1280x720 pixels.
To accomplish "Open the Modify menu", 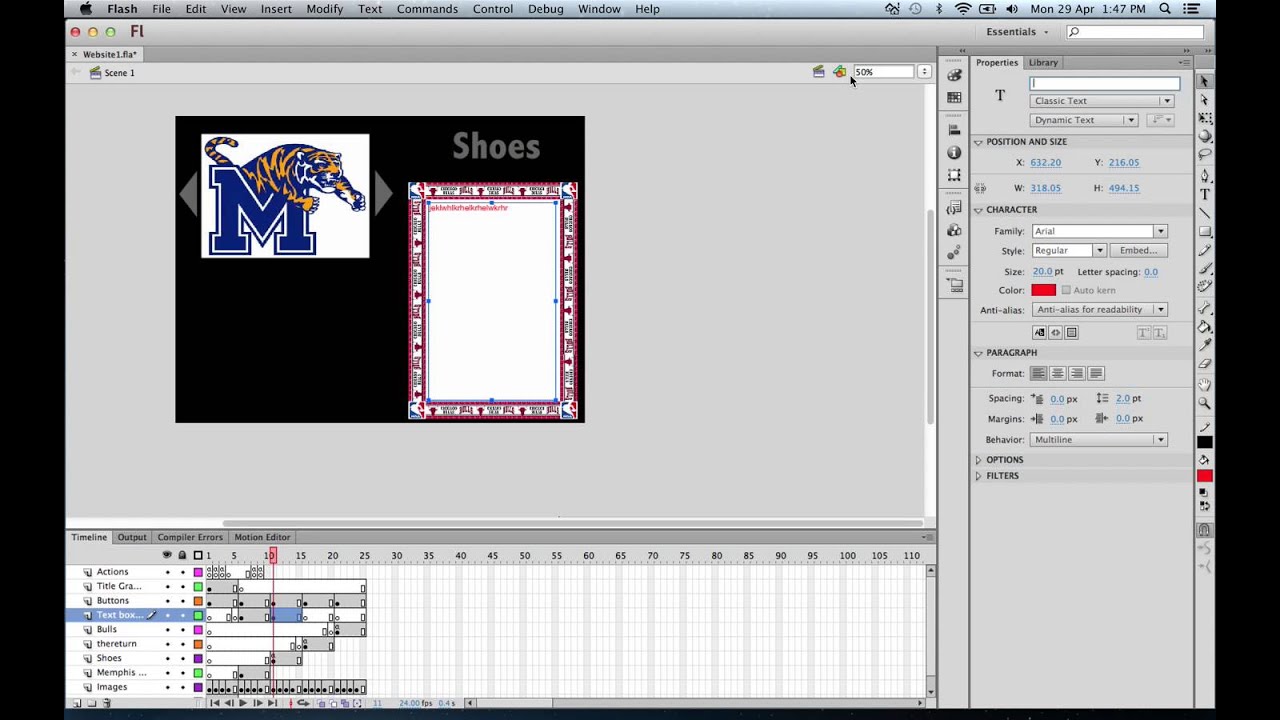I will click(x=325, y=9).
